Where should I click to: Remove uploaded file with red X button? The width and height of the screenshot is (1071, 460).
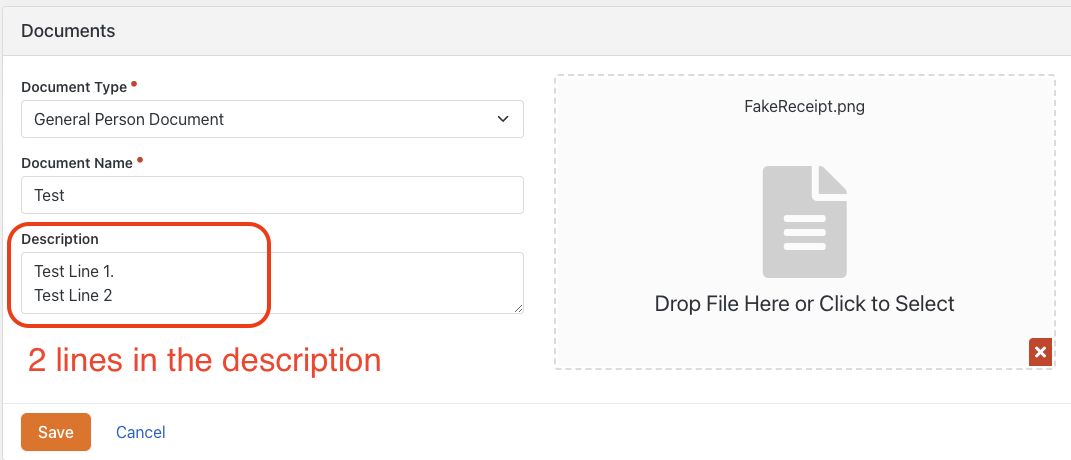point(1040,352)
